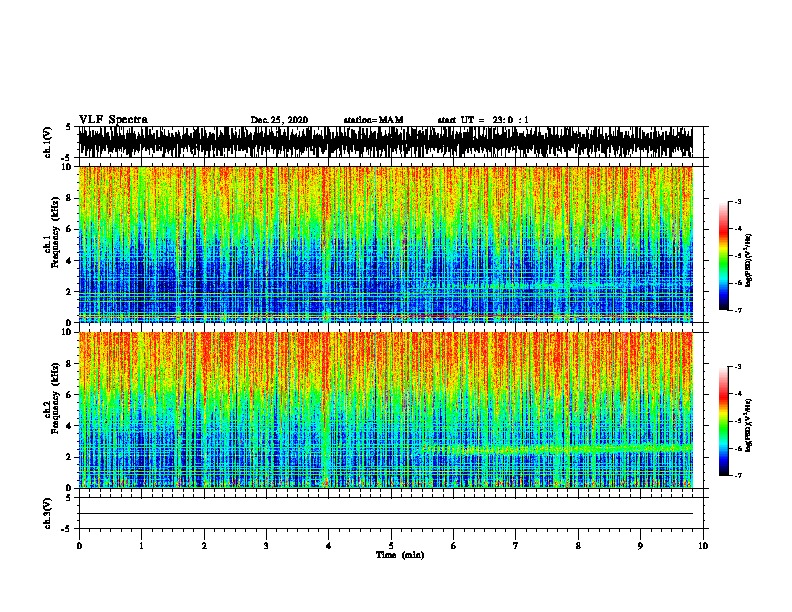The width and height of the screenshot is (792, 612).
Task: Click the "-5" label on ch.2 color bar
Action: (x=737, y=421)
